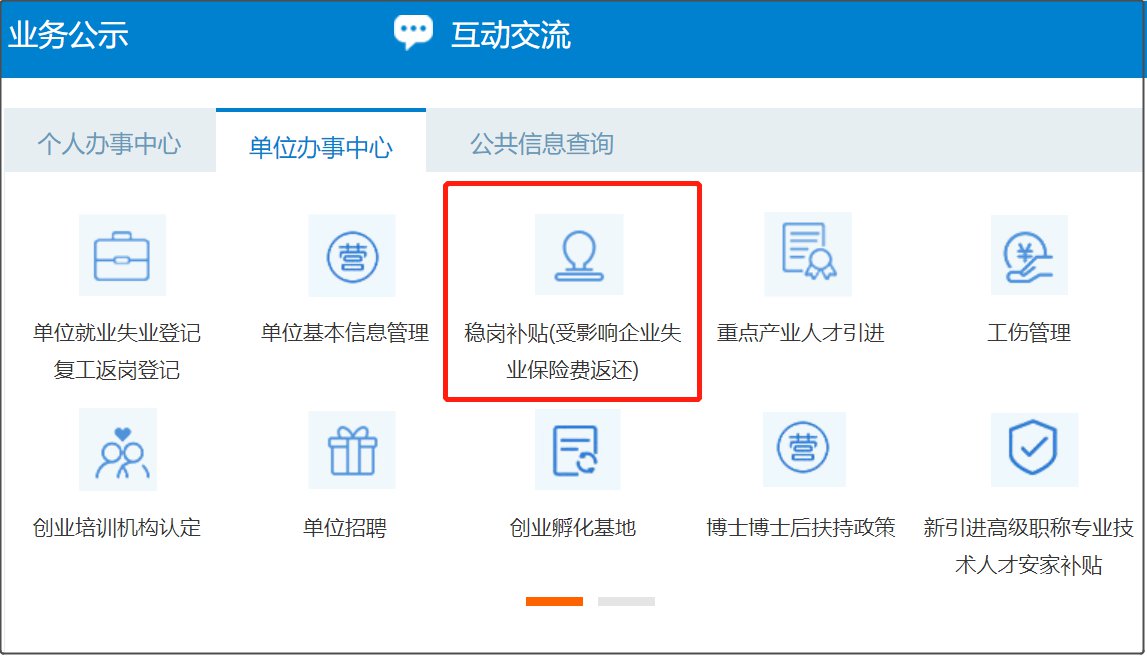Click the 营 icon above 单位基本信息管理
Image resolution: width=1147 pixels, height=657 pixels.
tap(352, 255)
